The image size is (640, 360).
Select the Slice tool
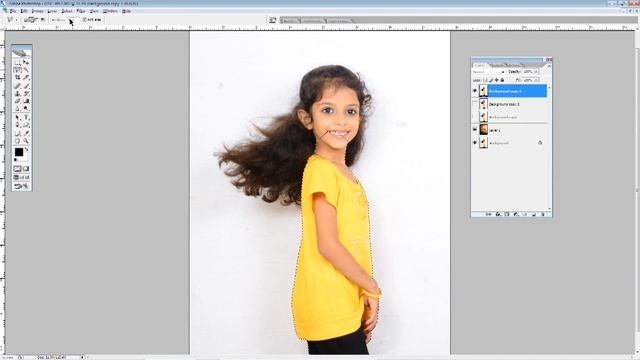coord(26,77)
